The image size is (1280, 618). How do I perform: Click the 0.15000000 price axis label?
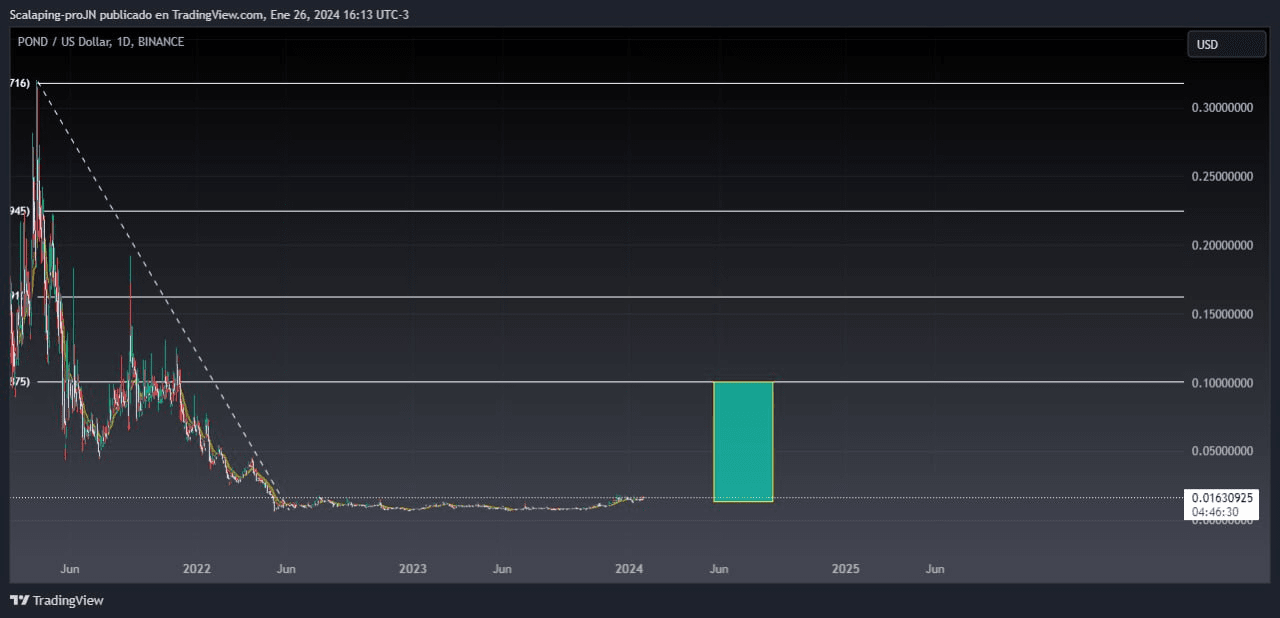(1220, 314)
